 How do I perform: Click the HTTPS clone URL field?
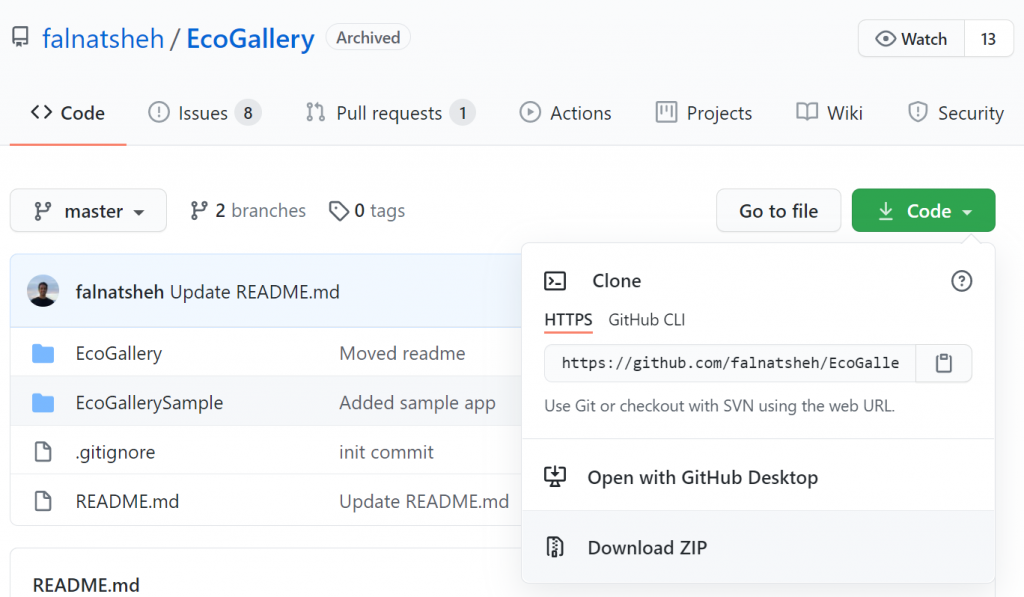729,363
